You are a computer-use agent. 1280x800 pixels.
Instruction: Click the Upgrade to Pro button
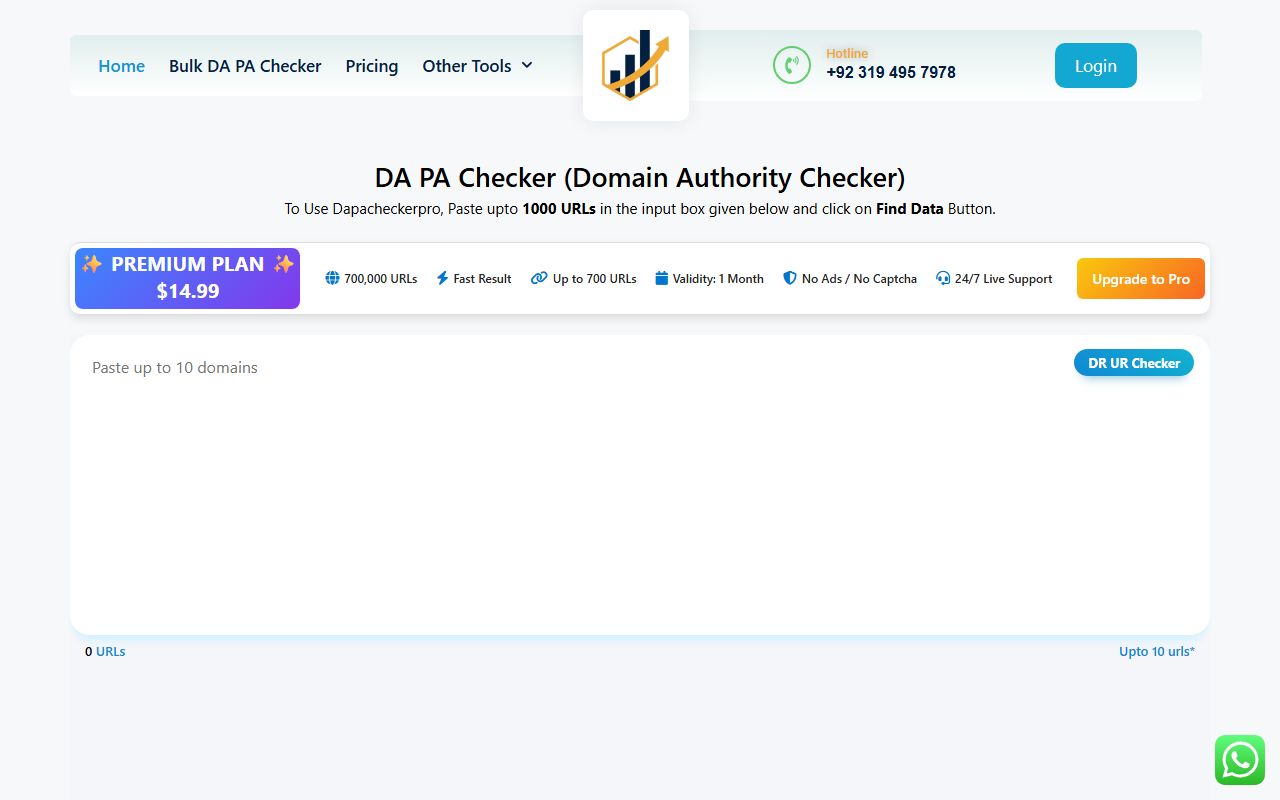point(1141,279)
